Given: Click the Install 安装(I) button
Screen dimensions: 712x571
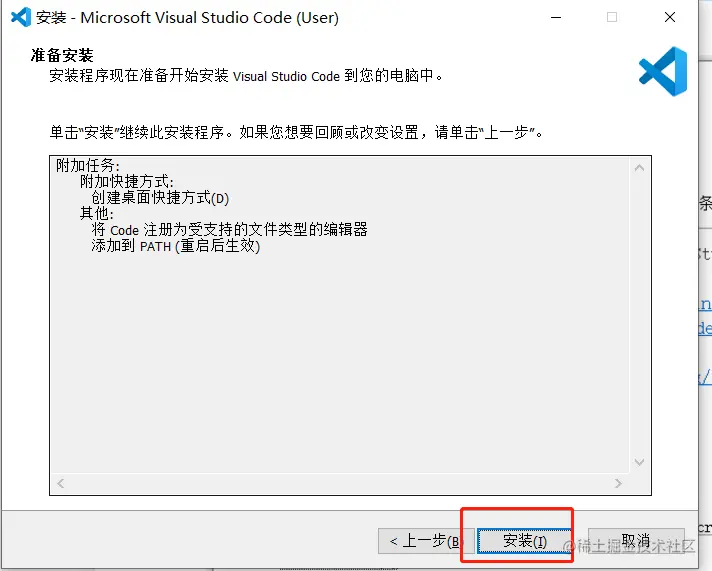Looking at the screenshot, I should (x=524, y=541).
